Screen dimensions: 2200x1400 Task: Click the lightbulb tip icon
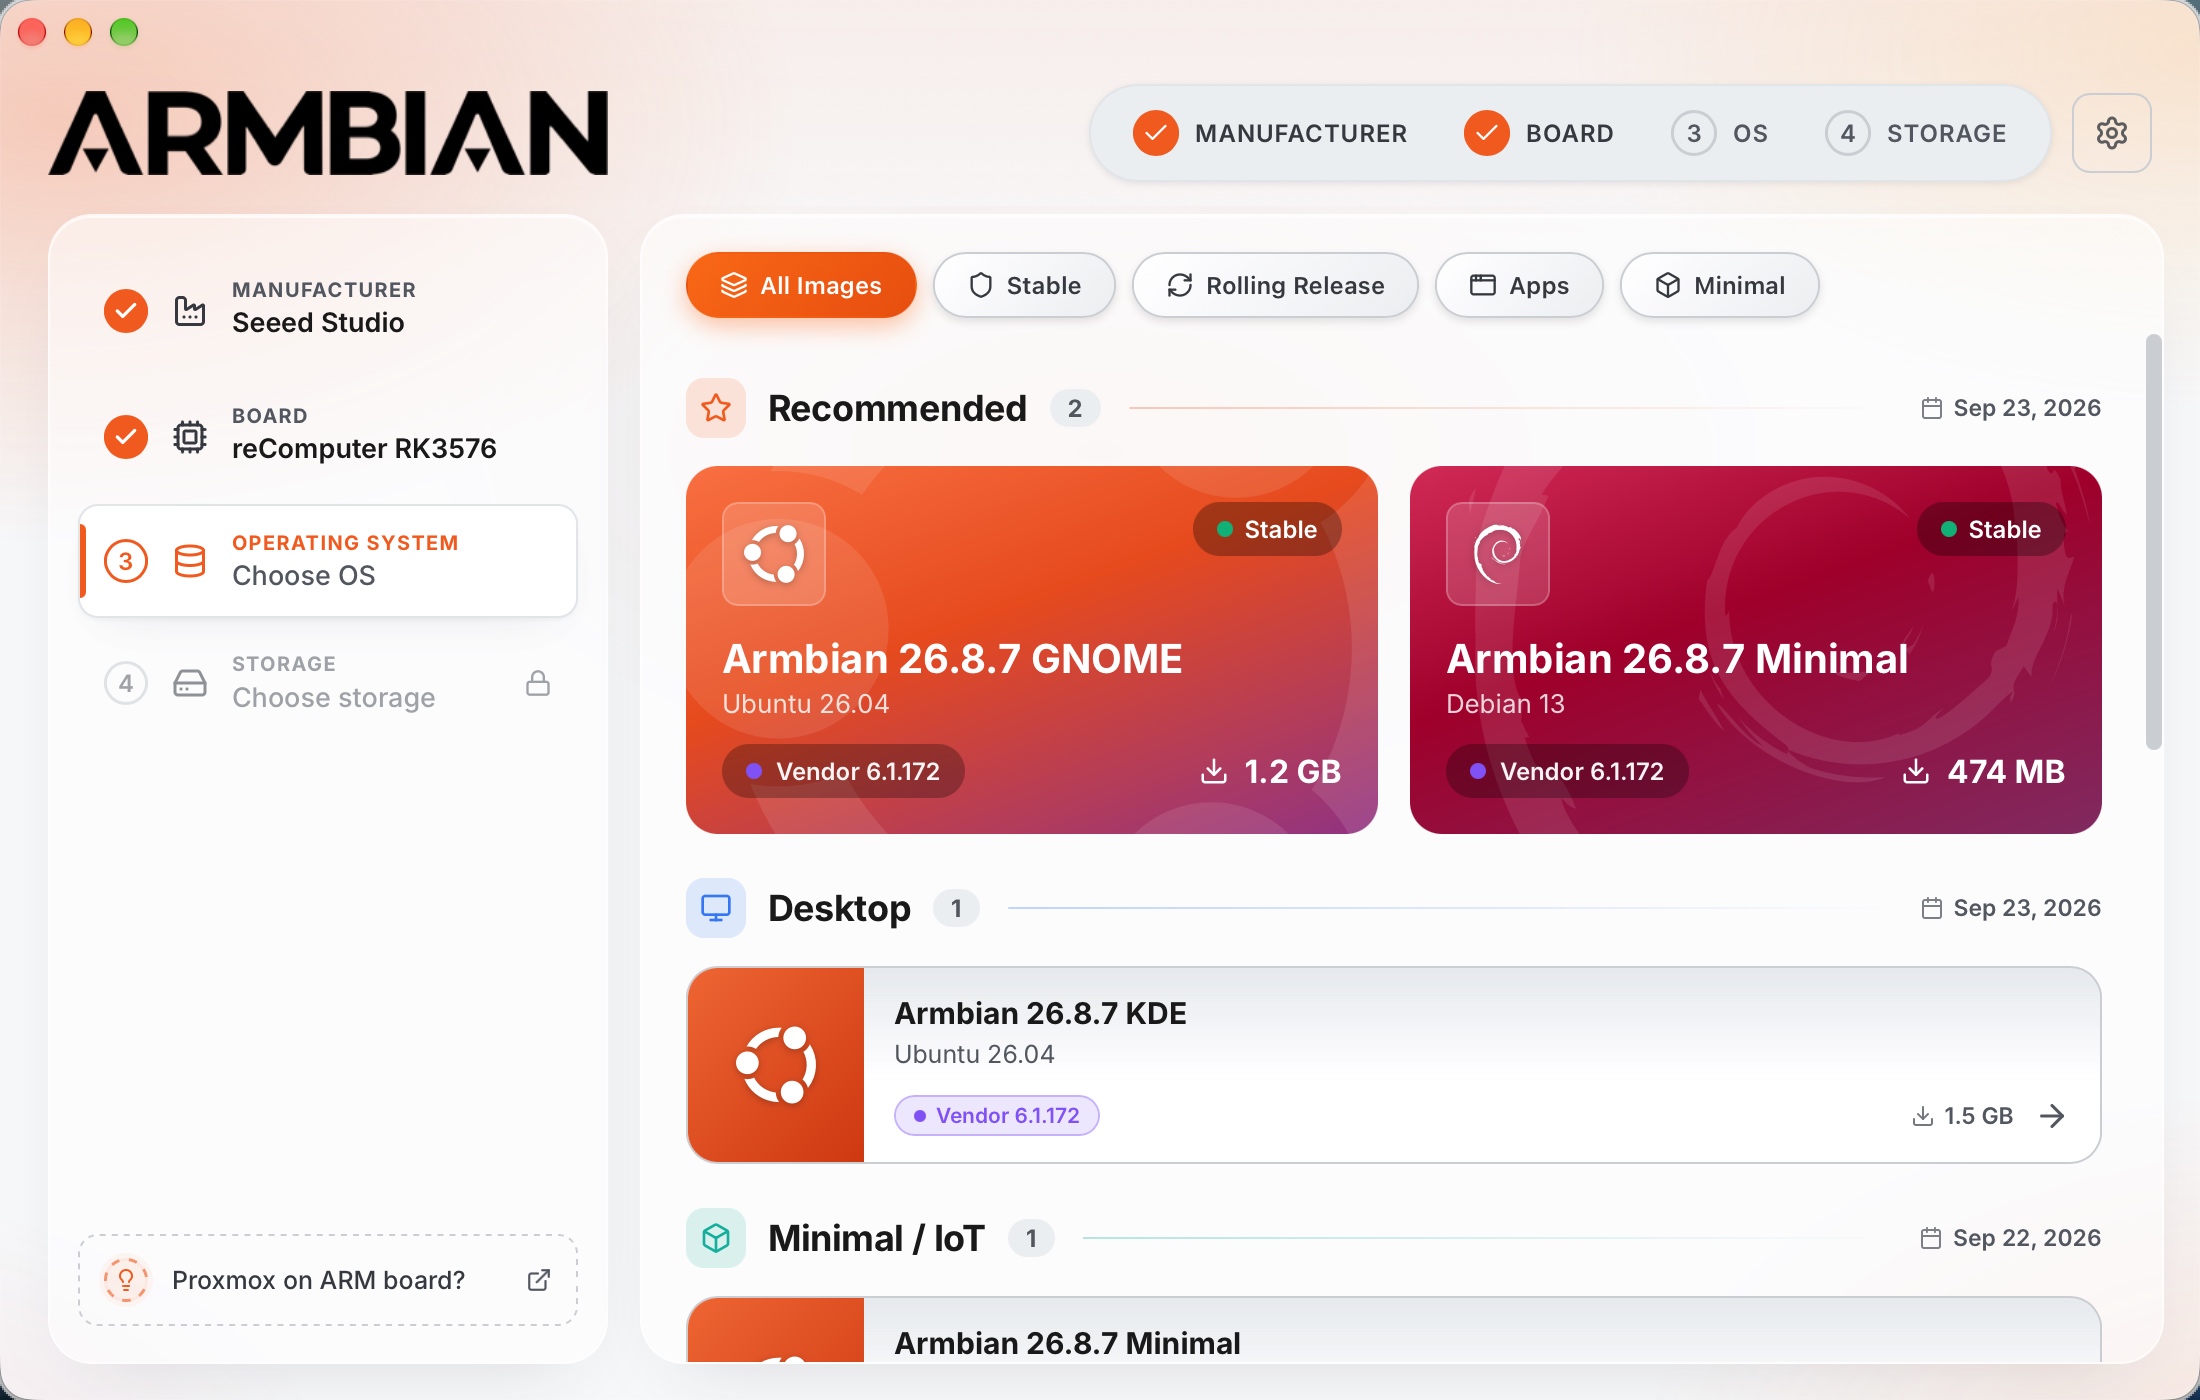click(126, 1280)
